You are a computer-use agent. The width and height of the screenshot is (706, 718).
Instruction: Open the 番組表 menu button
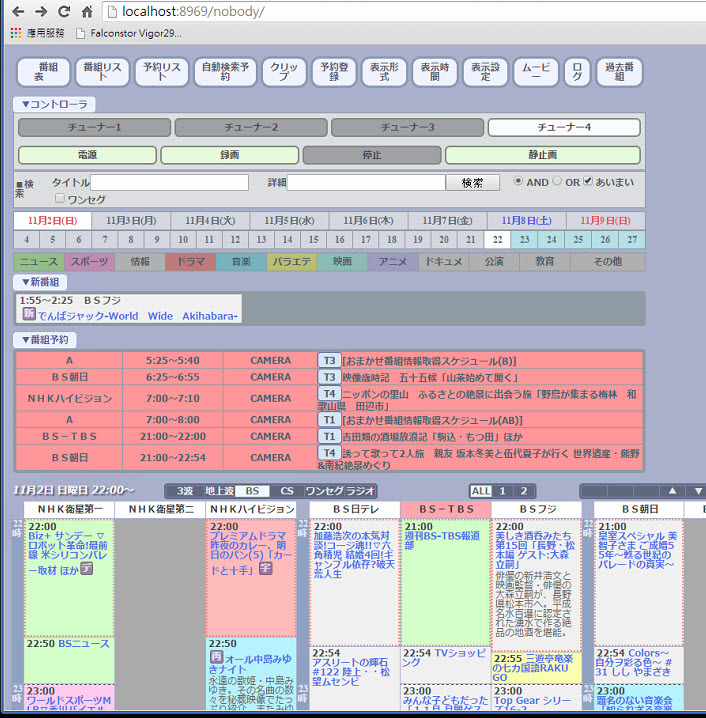[x=43, y=72]
